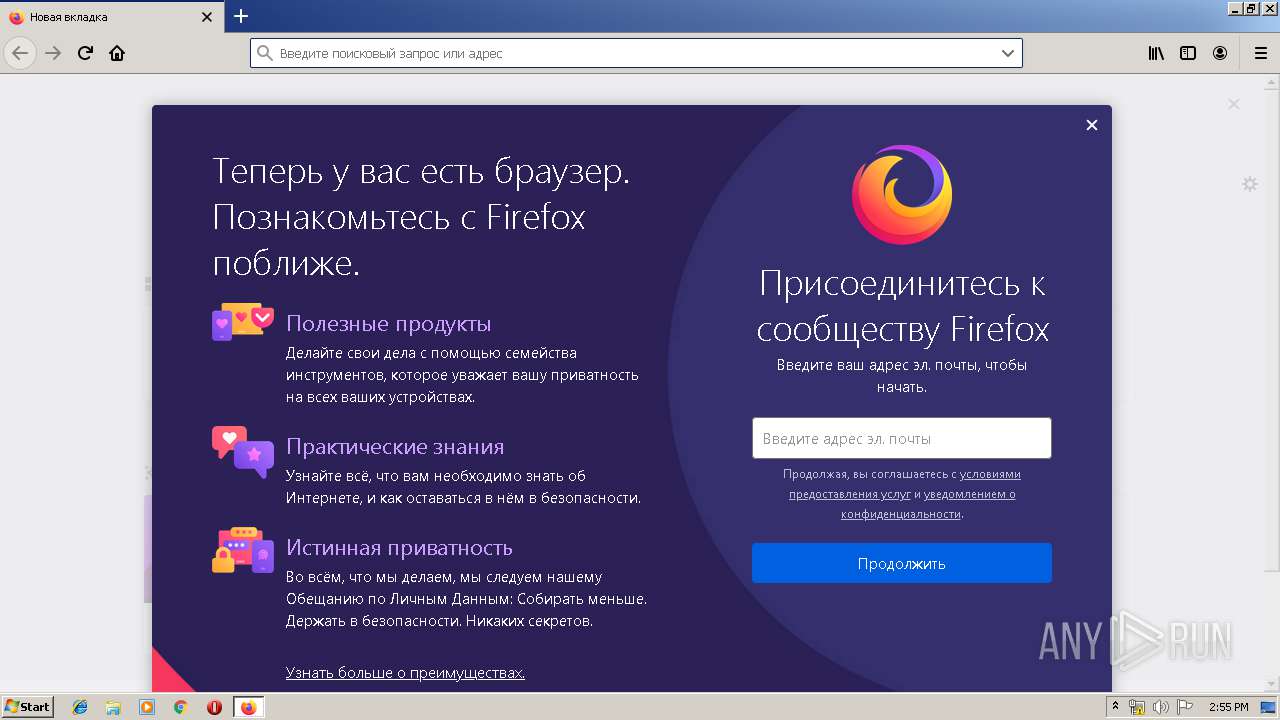This screenshot has width=1280, height=720.
Task: Open the Firefox account icon
Action: [x=1220, y=53]
